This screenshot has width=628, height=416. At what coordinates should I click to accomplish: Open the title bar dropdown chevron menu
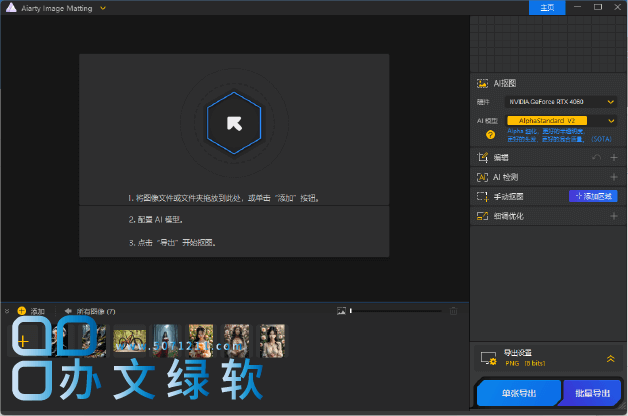pos(103,8)
